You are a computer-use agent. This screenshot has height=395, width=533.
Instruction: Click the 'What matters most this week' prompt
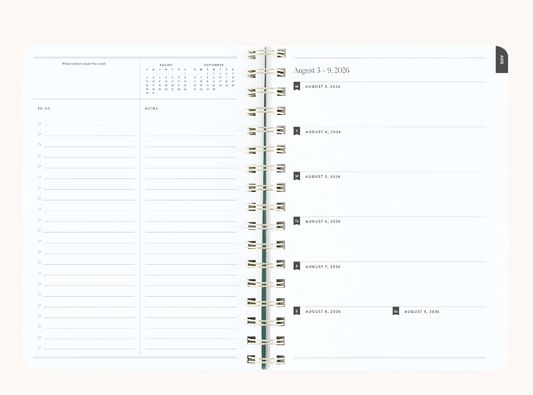coord(84,64)
